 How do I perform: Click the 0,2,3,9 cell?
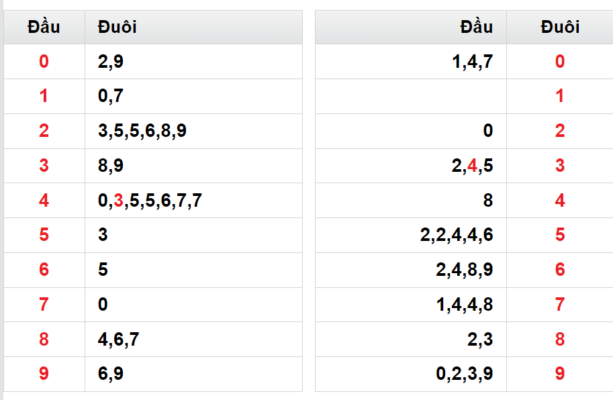(411, 374)
